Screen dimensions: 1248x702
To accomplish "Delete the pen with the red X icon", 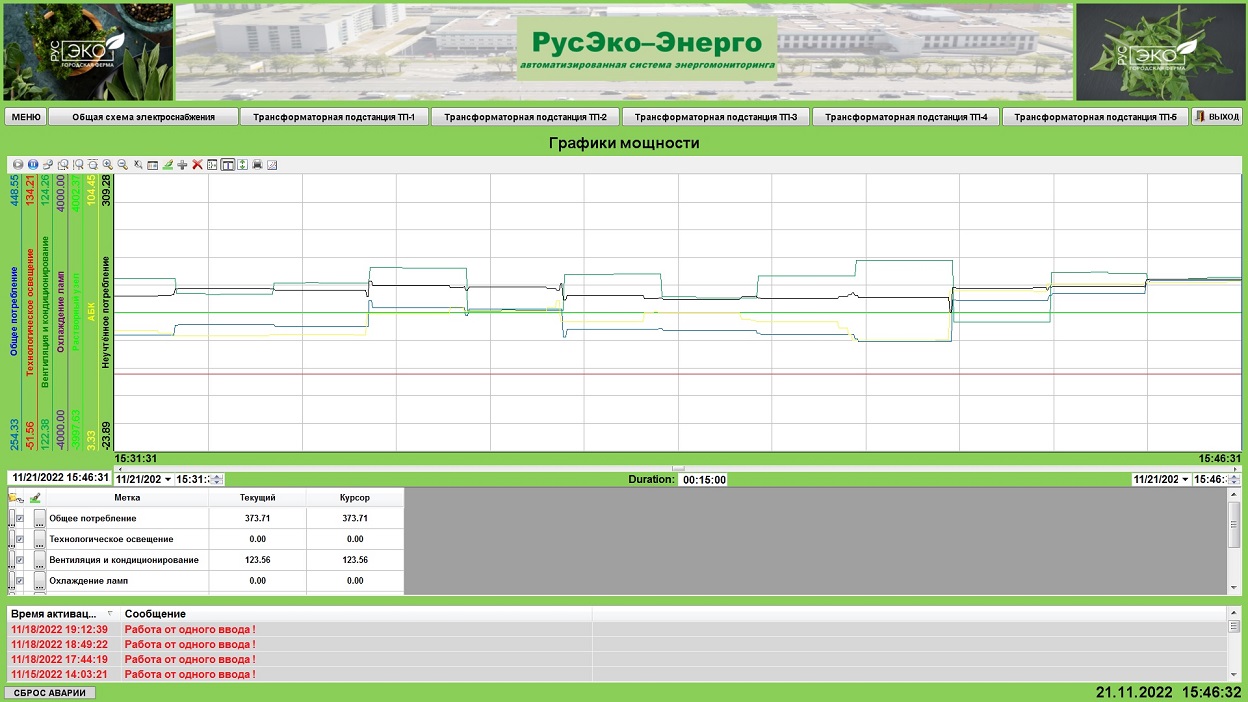I will tap(197, 165).
